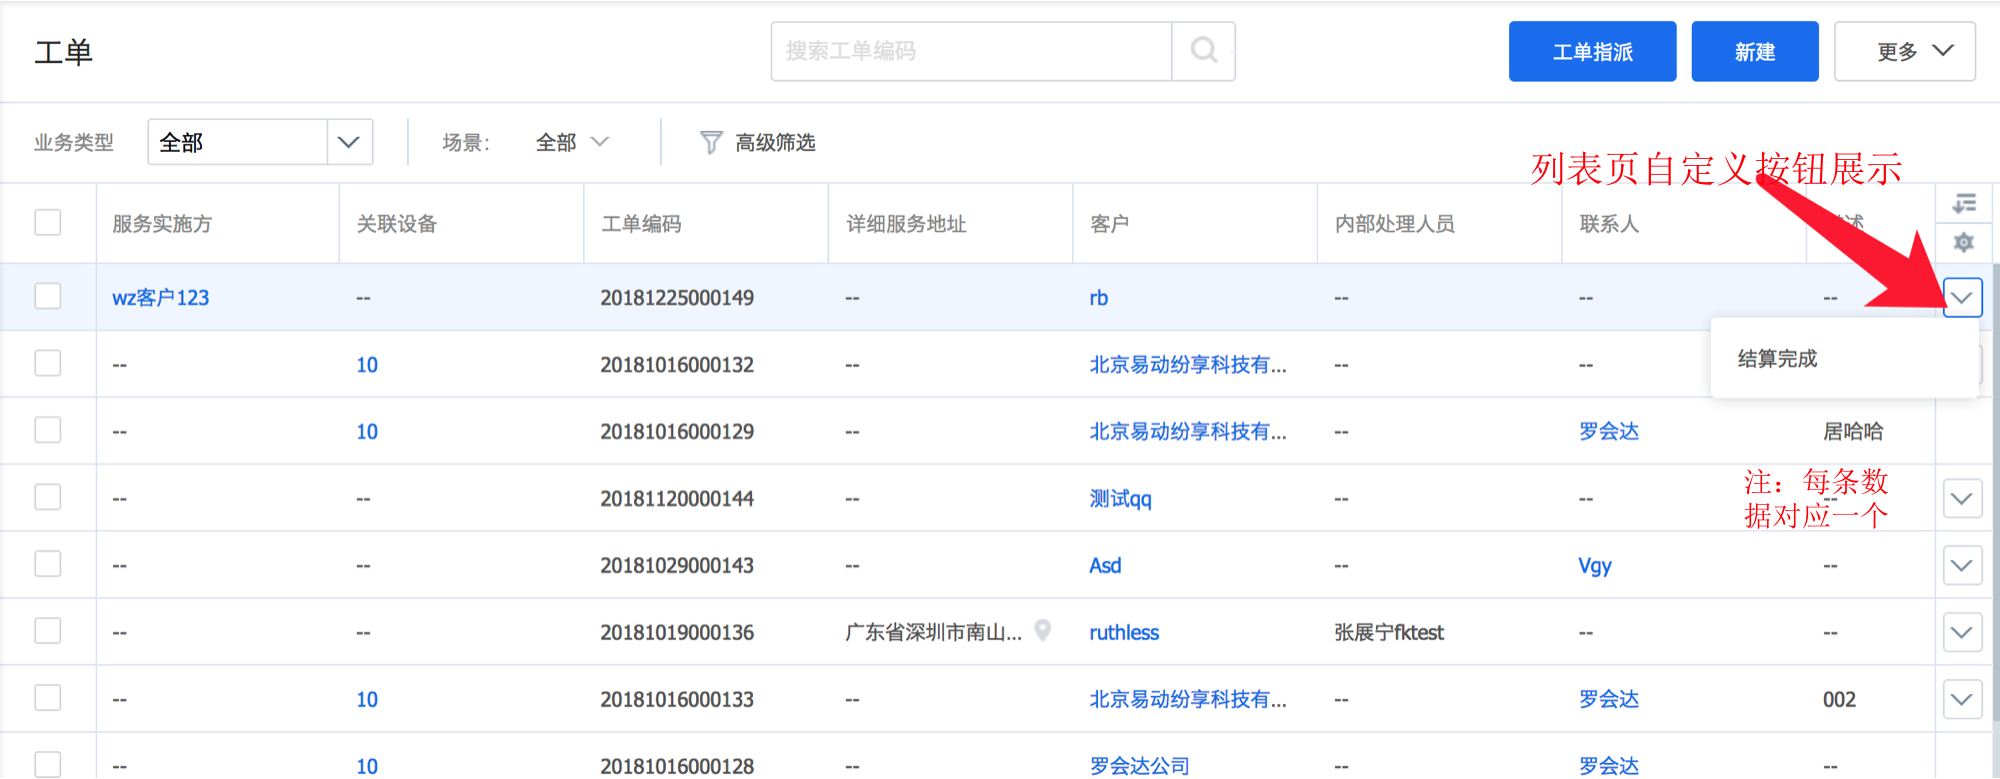Viewport: 2000px width, 779px height.
Task: Open 罗会达 contact in row 20181016000133
Action: pos(1609,700)
